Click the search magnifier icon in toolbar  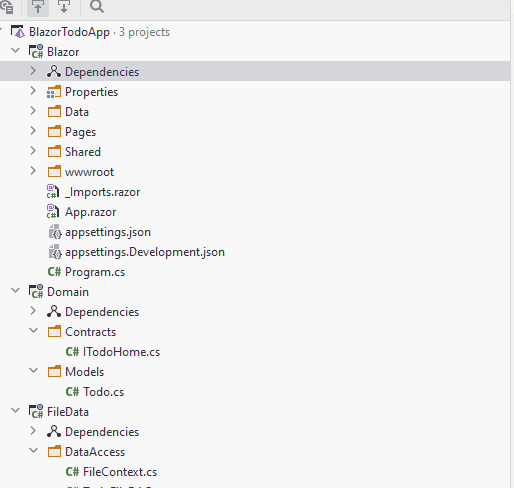tap(97, 6)
